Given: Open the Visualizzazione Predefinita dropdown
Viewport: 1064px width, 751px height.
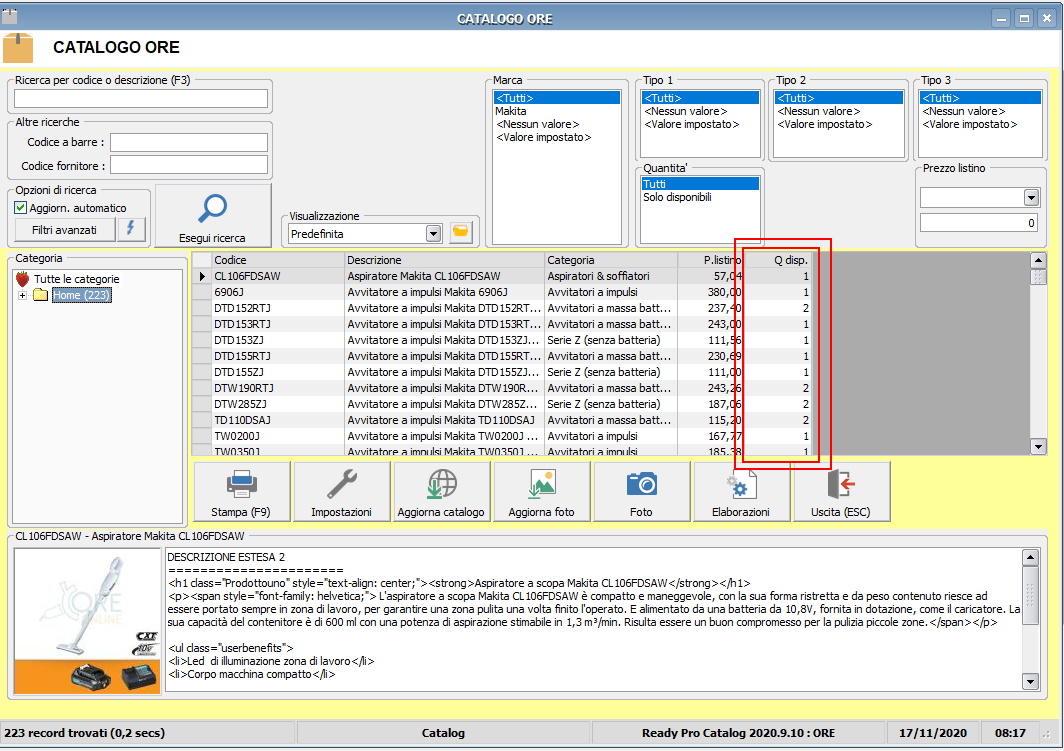Looking at the screenshot, I should (x=433, y=233).
